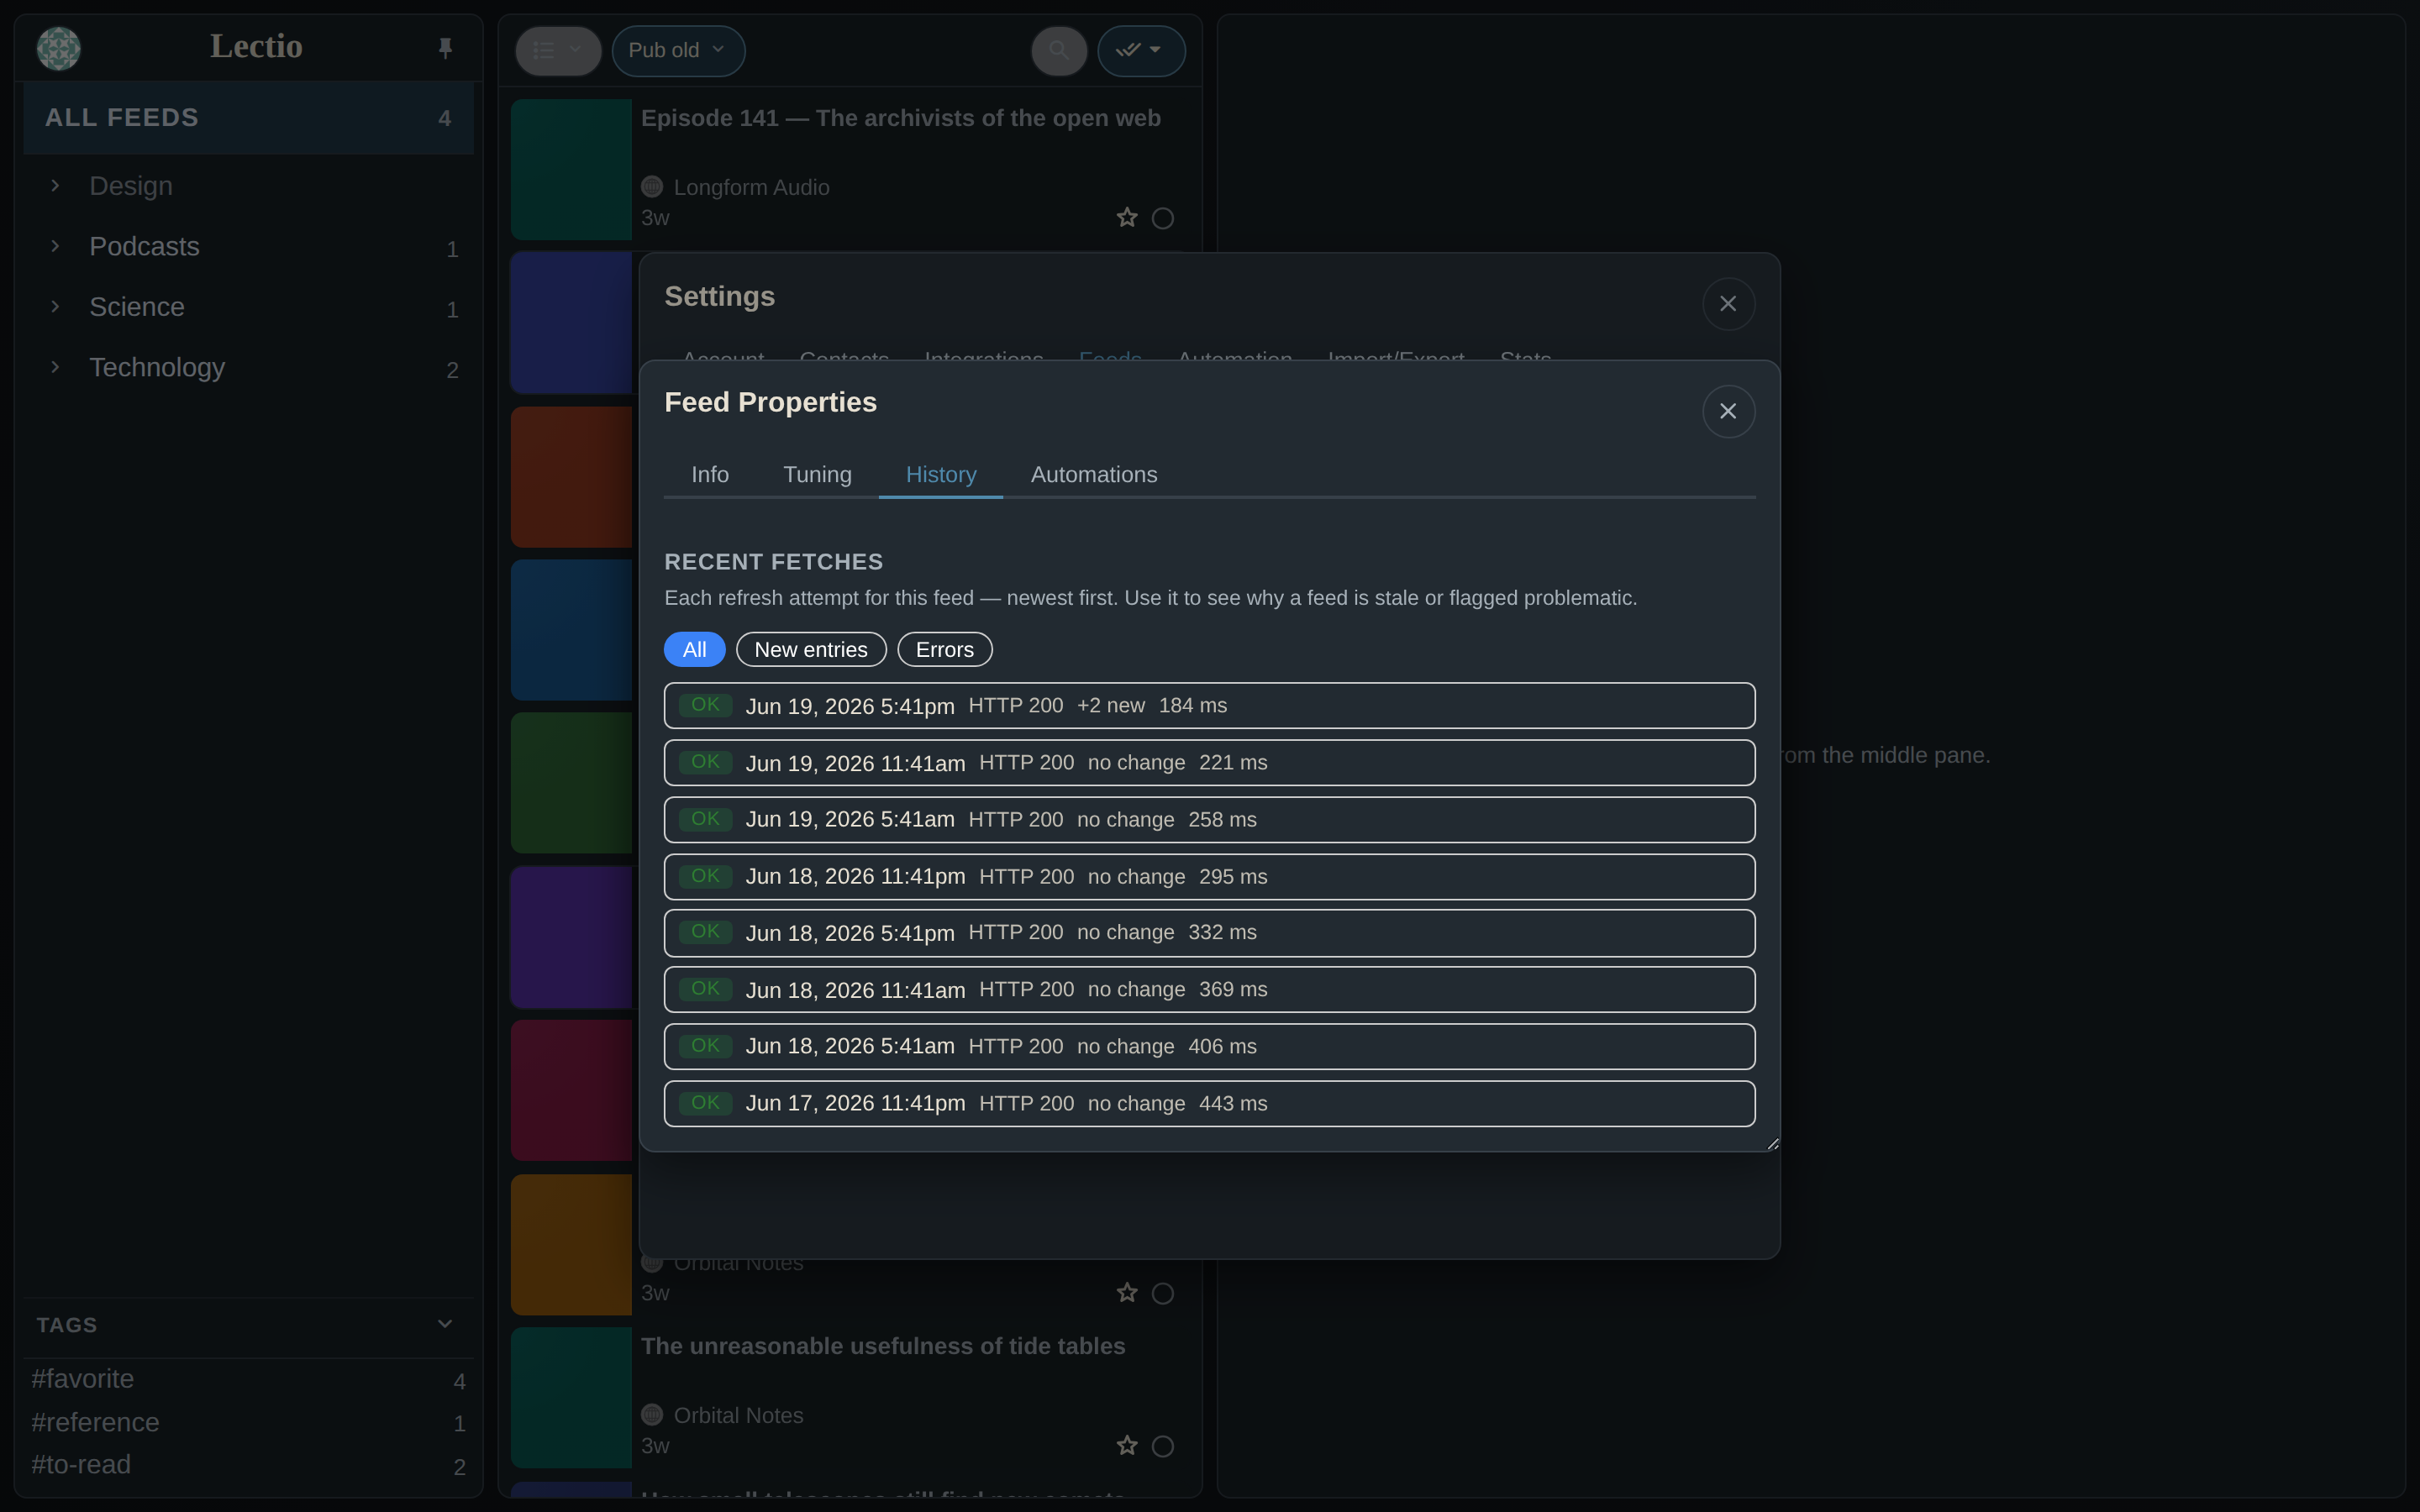Screen dimensions: 2420x1512
Task: Open the list view mode dropdown
Action: pos(558,50)
